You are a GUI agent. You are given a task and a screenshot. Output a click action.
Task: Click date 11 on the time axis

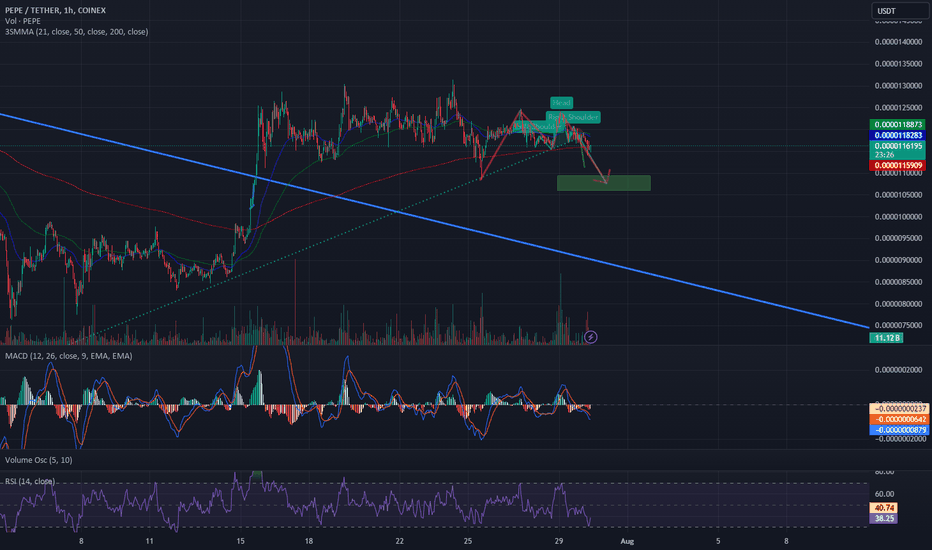pyautogui.click(x=149, y=541)
